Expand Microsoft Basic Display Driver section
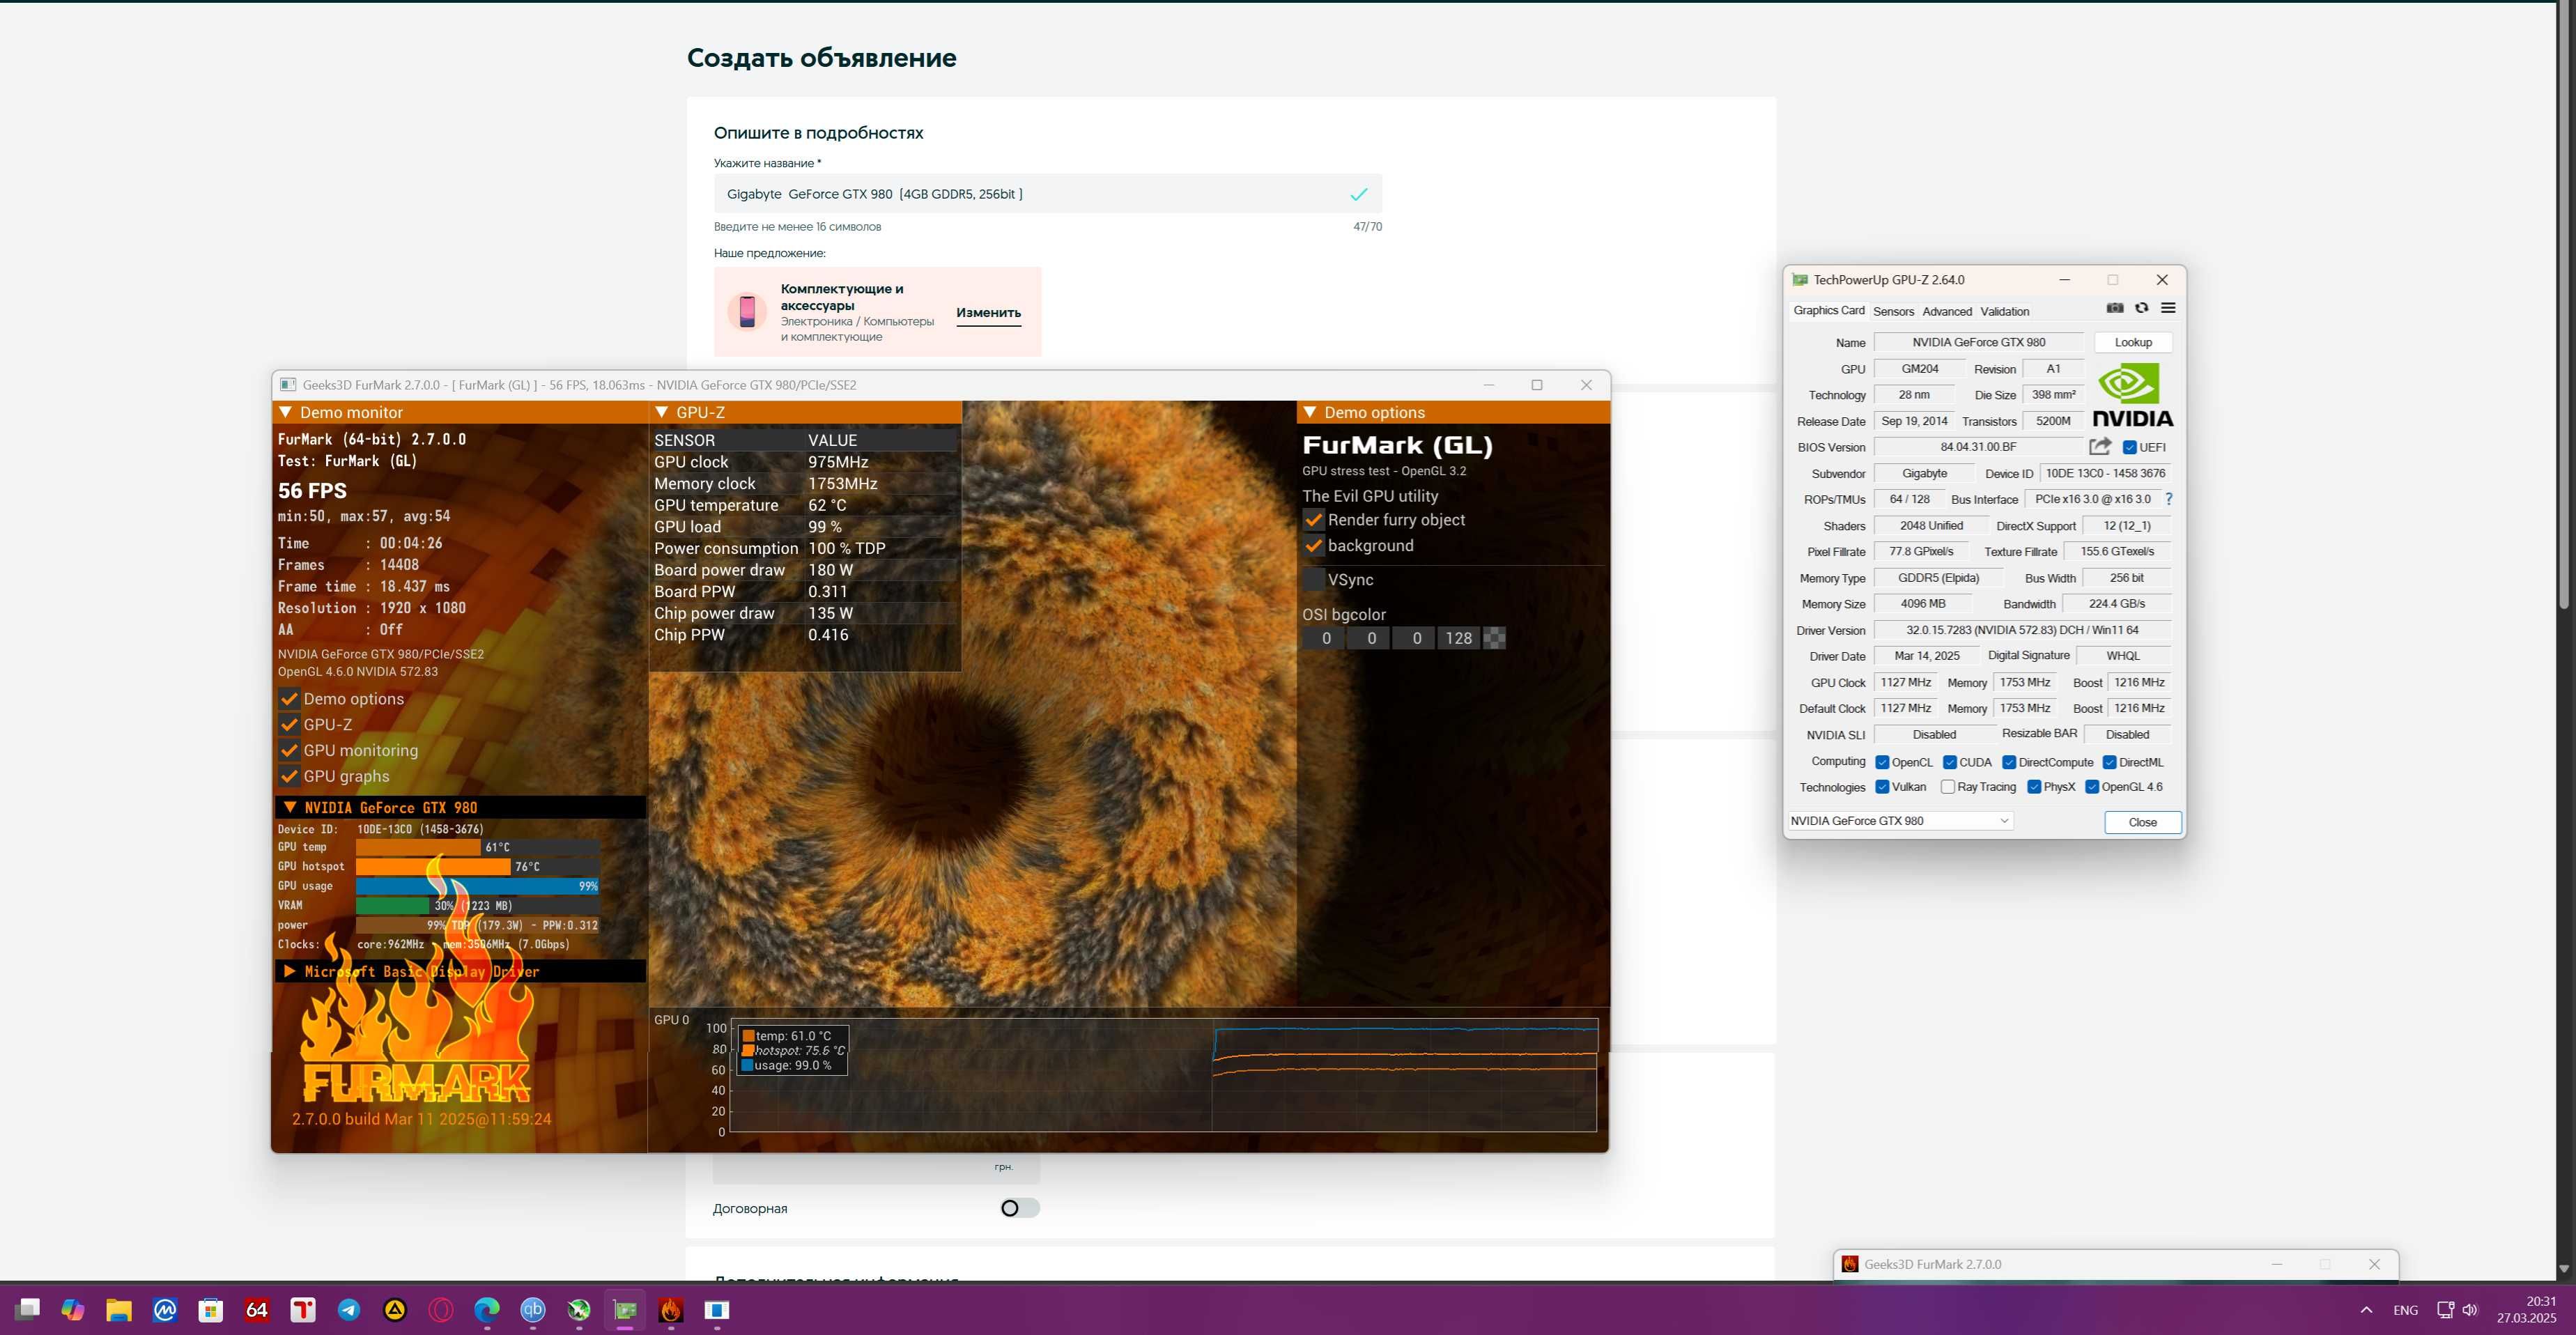Screen dimensions: 2576x1335 tap(460, 971)
